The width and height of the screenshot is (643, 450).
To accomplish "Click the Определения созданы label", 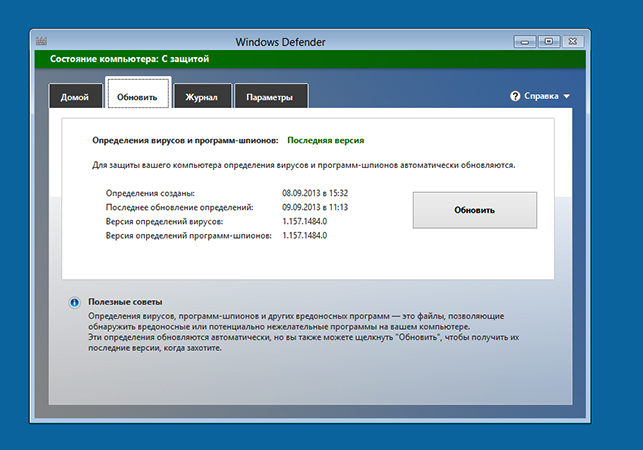I will point(150,193).
